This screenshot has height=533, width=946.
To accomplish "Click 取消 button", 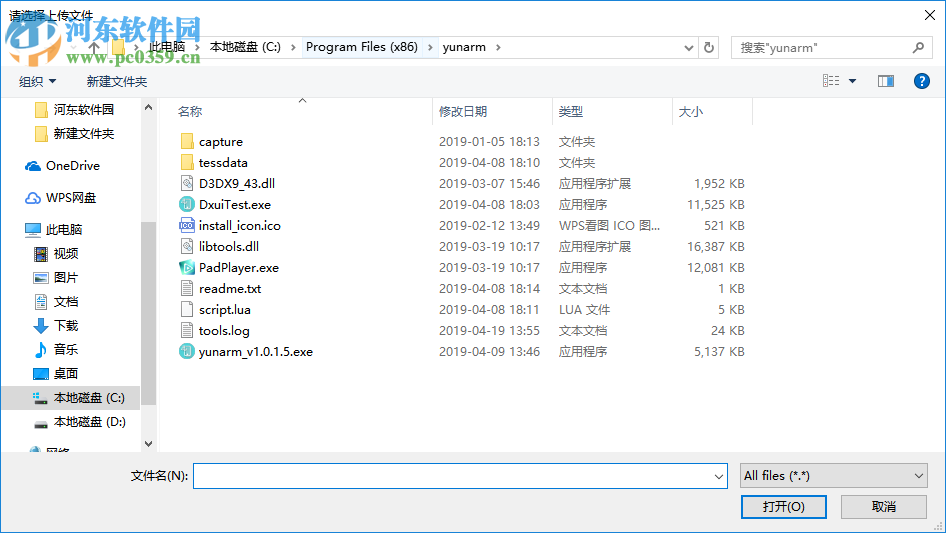I will (883, 506).
